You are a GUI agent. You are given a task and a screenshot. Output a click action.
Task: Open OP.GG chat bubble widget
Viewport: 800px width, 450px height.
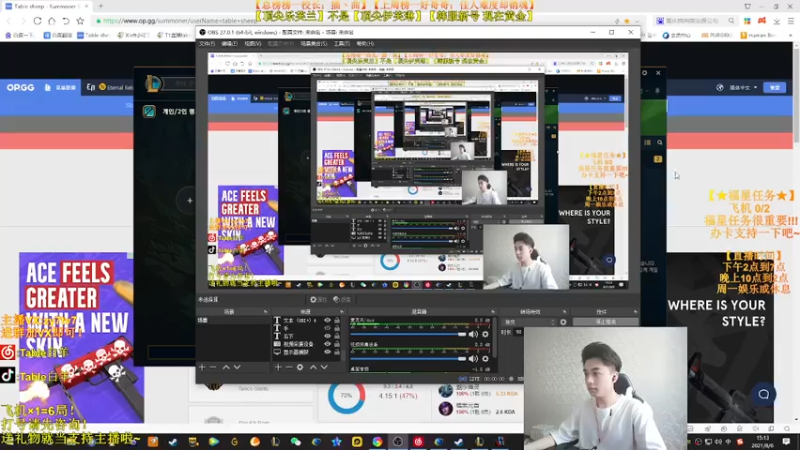pyautogui.click(x=763, y=394)
